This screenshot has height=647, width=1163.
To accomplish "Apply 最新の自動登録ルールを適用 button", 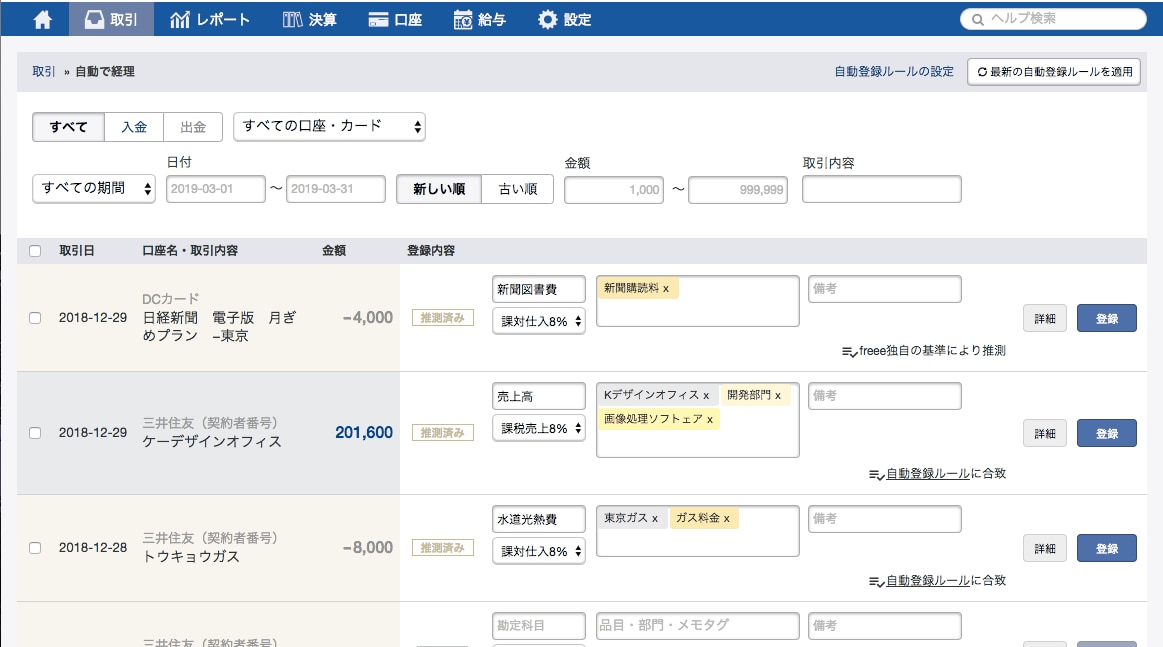I will tap(1054, 72).
